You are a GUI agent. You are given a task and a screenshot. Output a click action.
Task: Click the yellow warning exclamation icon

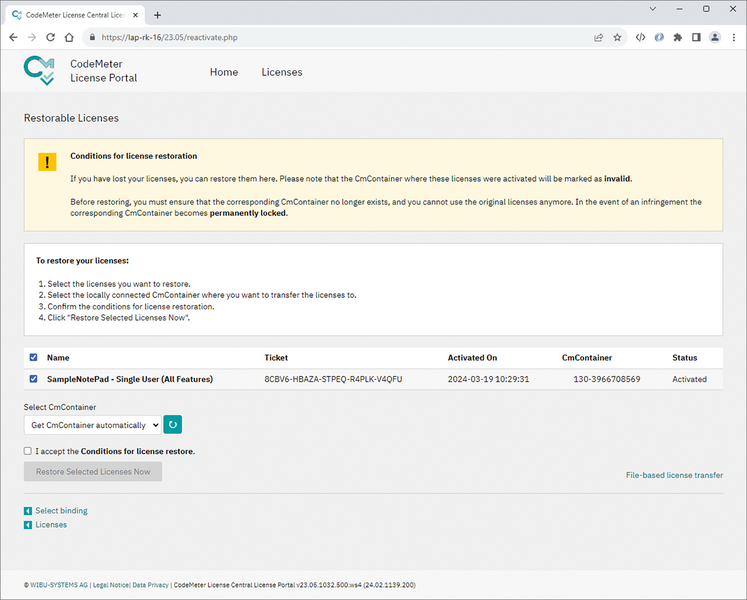point(47,162)
